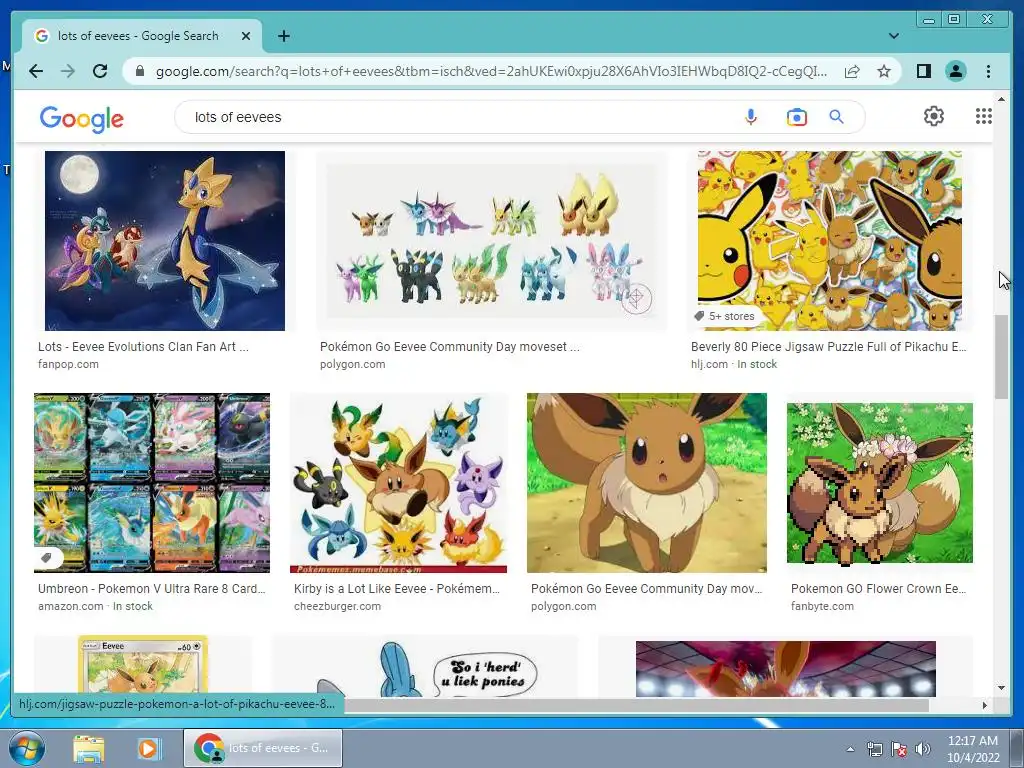1024x768 pixels.
Task: Submit search with the magnifier icon
Action: (837, 117)
